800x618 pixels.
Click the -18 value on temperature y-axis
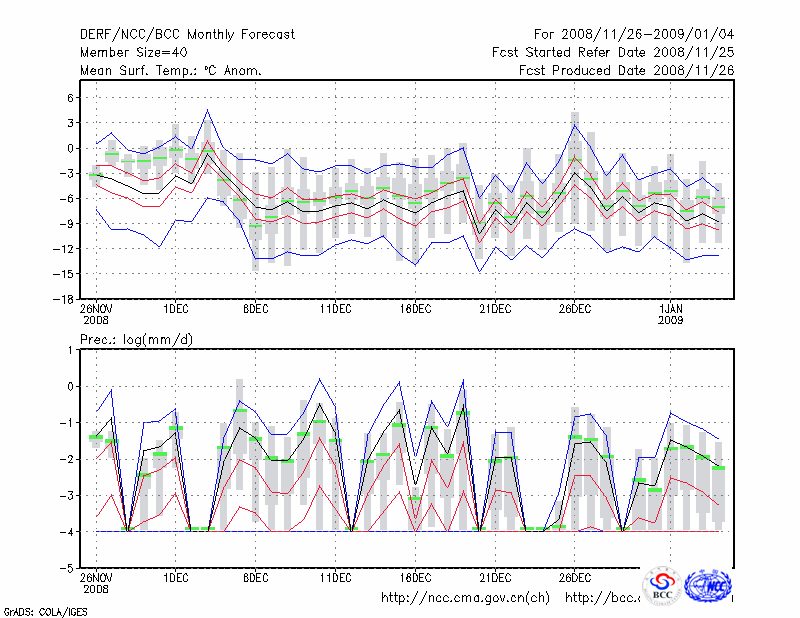click(x=60, y=299)
